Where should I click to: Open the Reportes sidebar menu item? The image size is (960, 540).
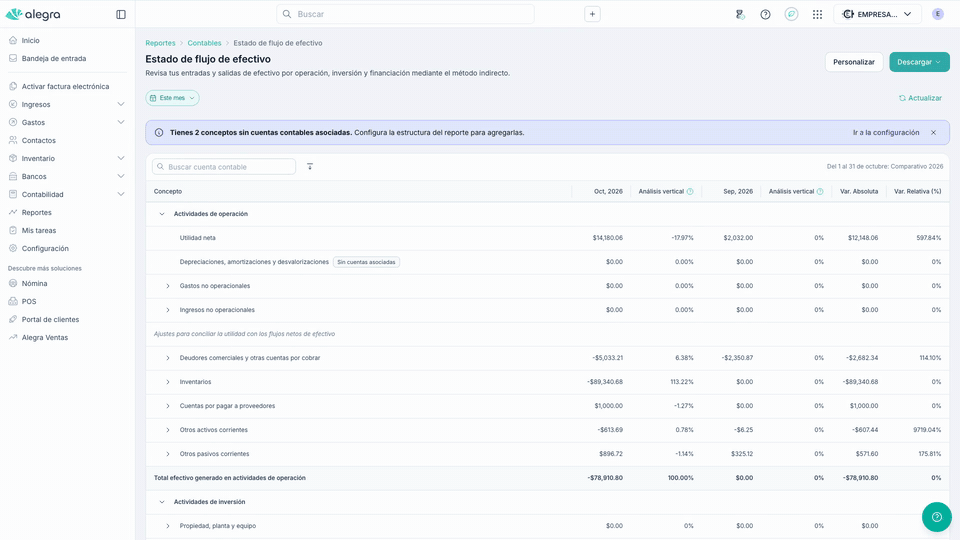(x=37, y=212)
